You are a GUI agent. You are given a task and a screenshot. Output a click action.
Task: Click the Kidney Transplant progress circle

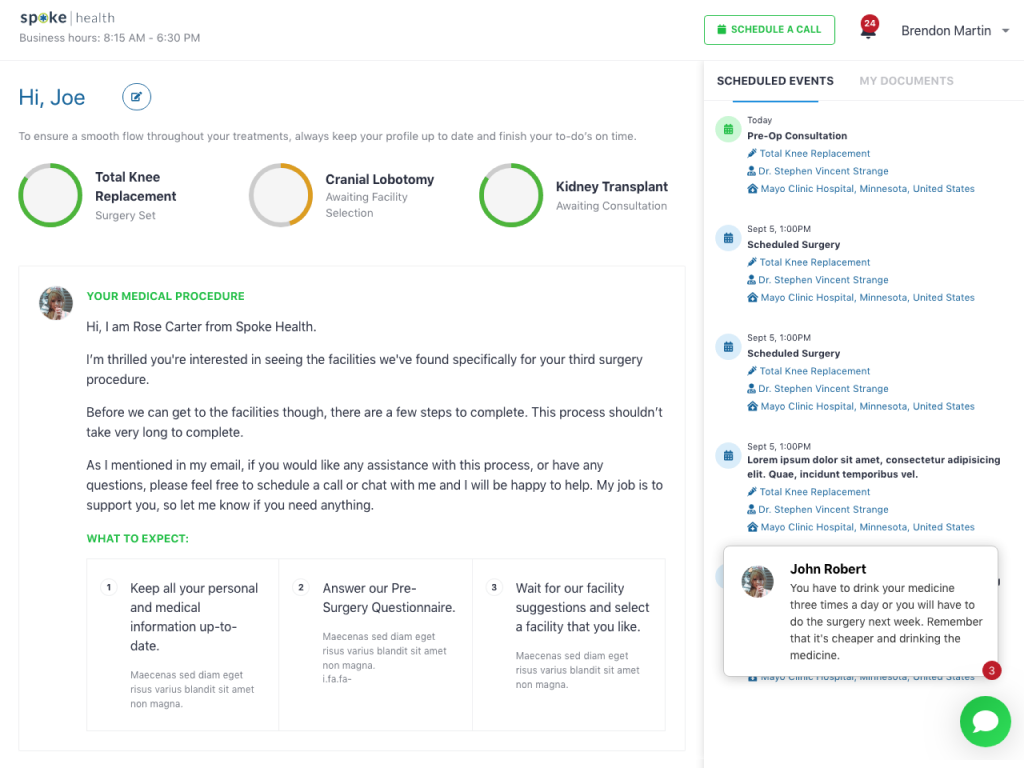511,195
